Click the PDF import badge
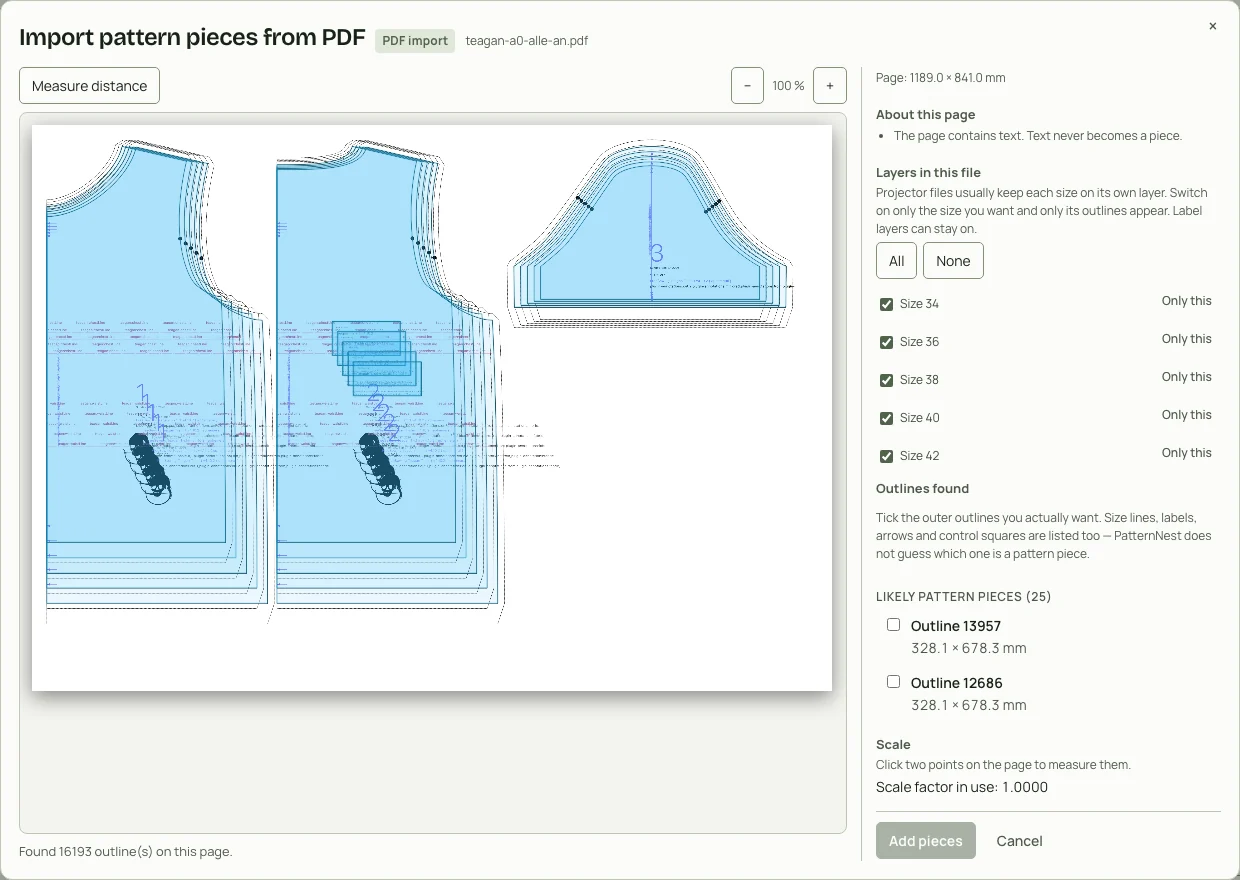Image resolution: width=1240 pixels, height=880 pixels. point(415,41)
